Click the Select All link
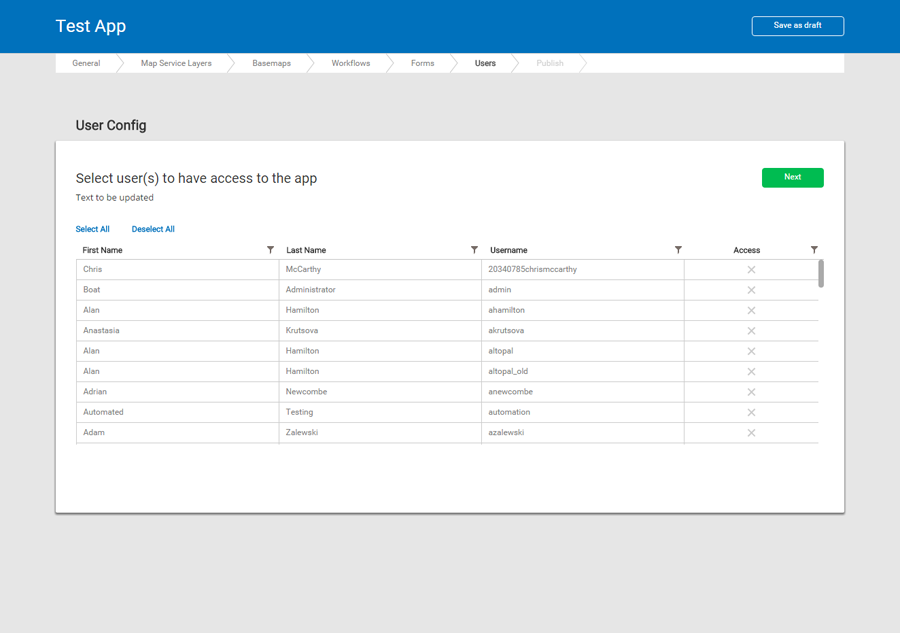Screen dimensions: 900x633 (92, 229)
